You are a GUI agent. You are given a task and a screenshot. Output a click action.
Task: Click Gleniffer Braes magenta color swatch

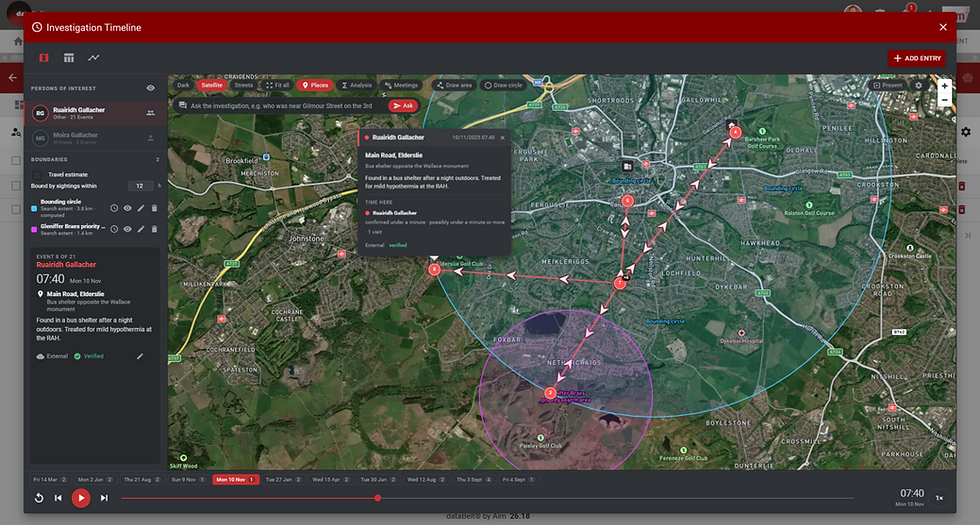coord(34,229)
